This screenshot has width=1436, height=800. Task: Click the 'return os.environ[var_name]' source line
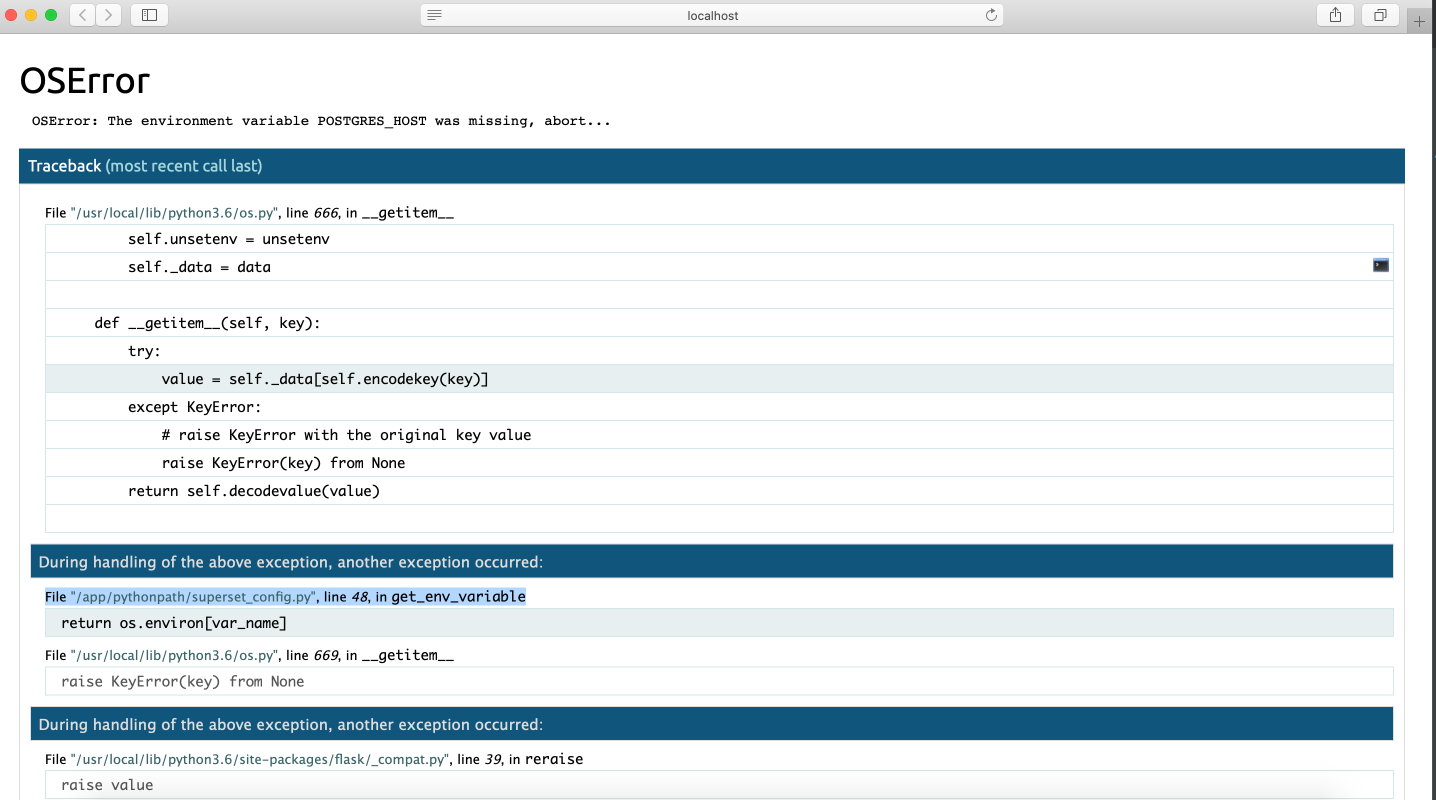719,623
